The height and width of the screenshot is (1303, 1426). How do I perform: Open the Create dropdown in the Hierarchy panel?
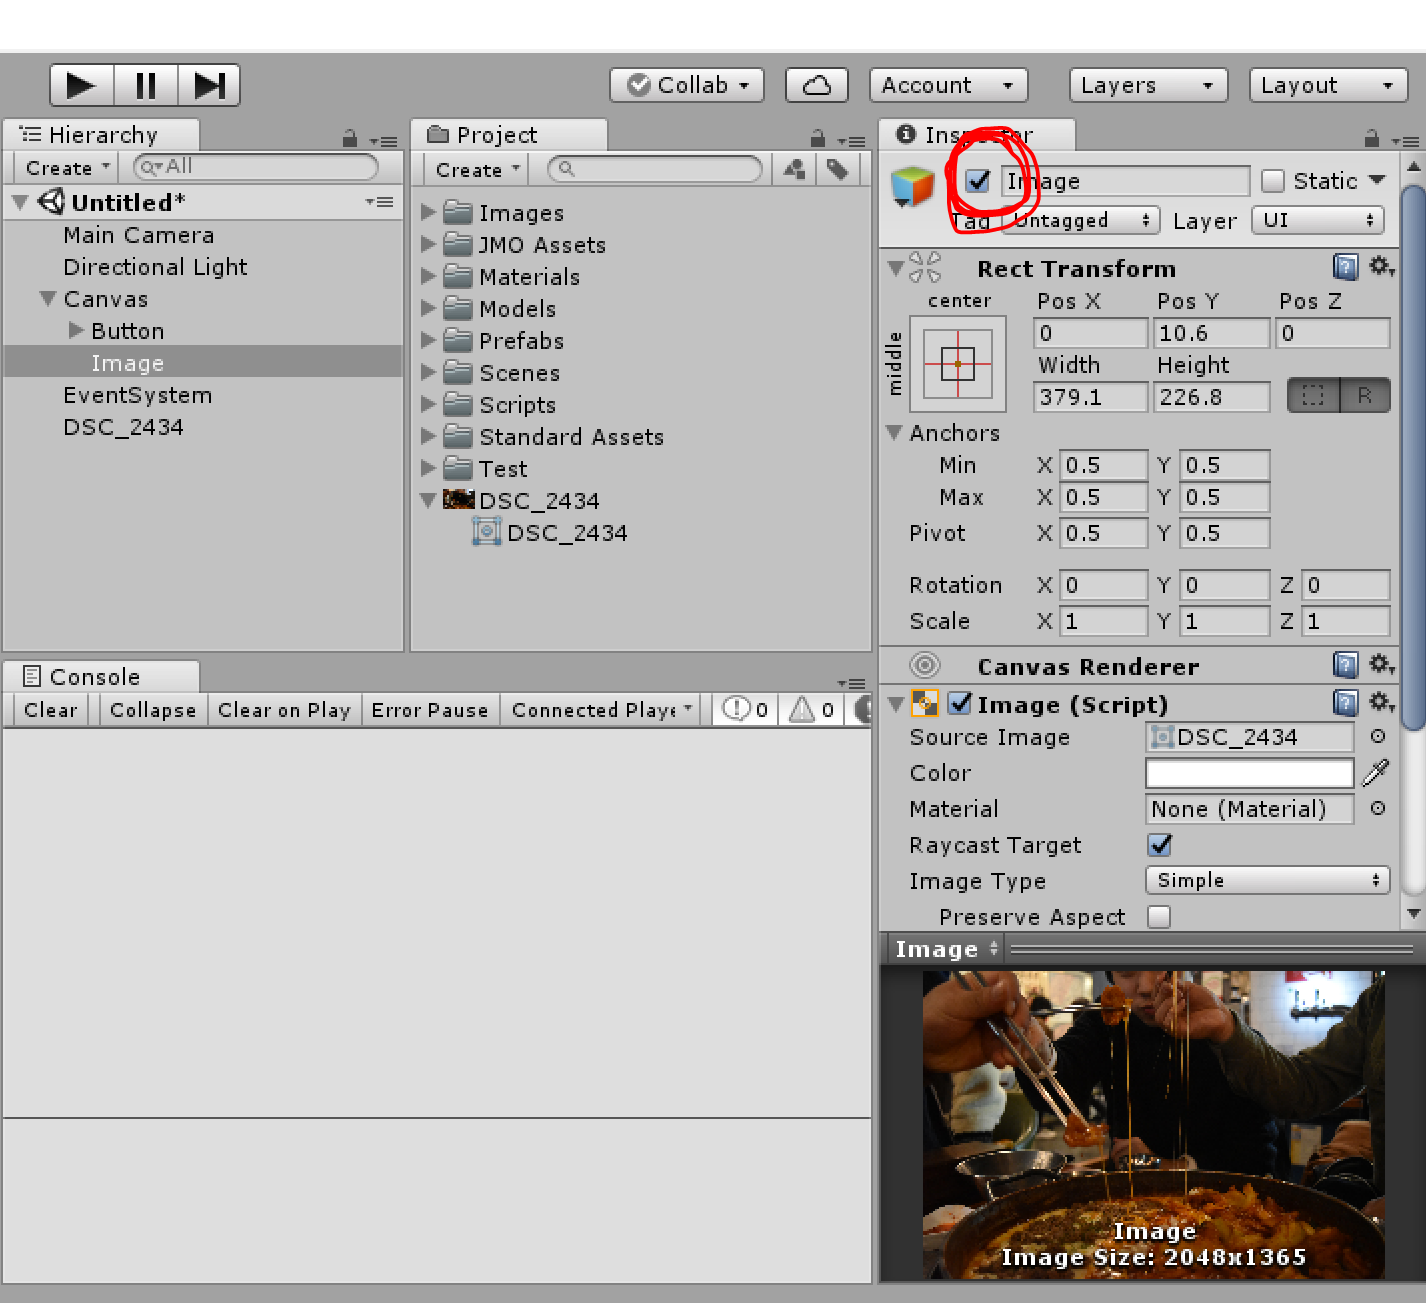click(67, 168)
